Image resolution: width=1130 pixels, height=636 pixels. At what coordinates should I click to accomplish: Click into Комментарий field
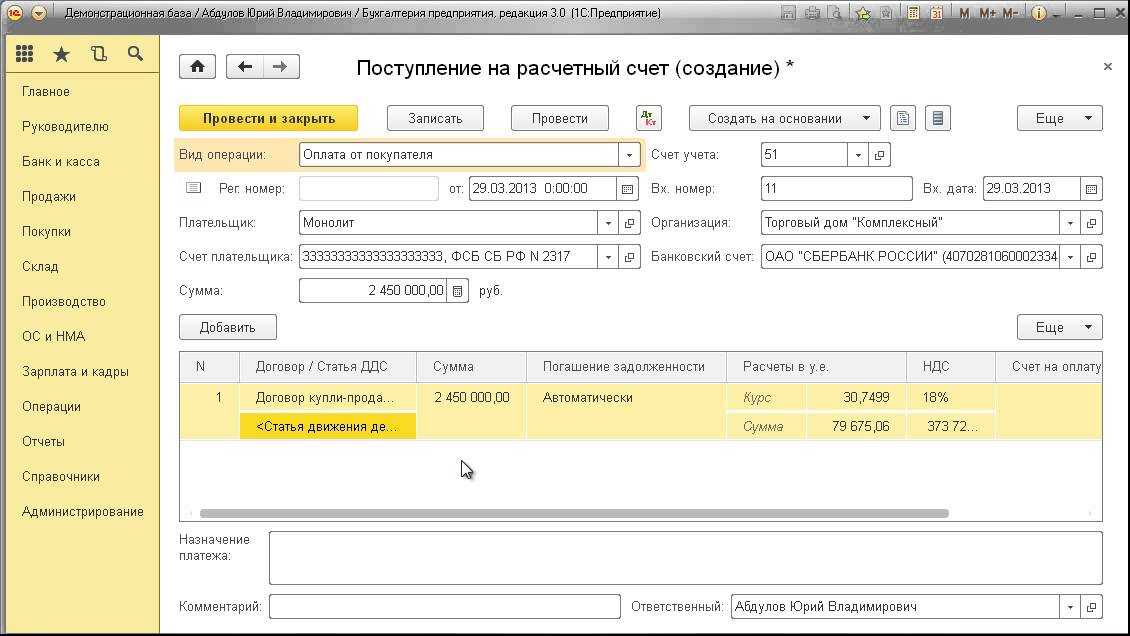click(x=445, y=607)
